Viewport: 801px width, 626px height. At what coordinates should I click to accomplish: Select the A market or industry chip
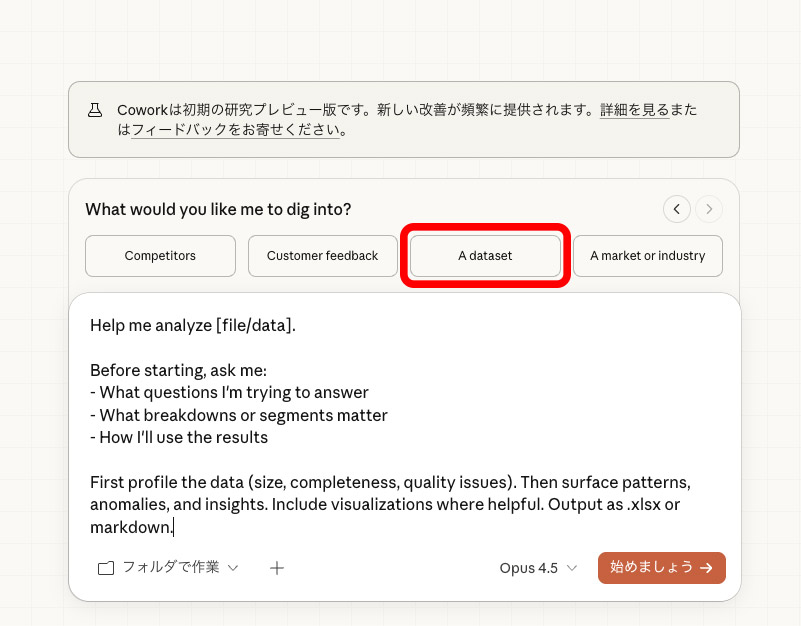(x=647, y=255)
